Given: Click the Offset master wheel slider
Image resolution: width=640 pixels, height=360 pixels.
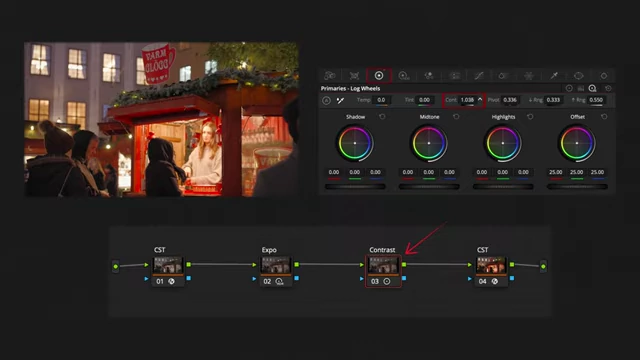Looking at the screenshot, I should pyautogui.click(x=577, y=187).
